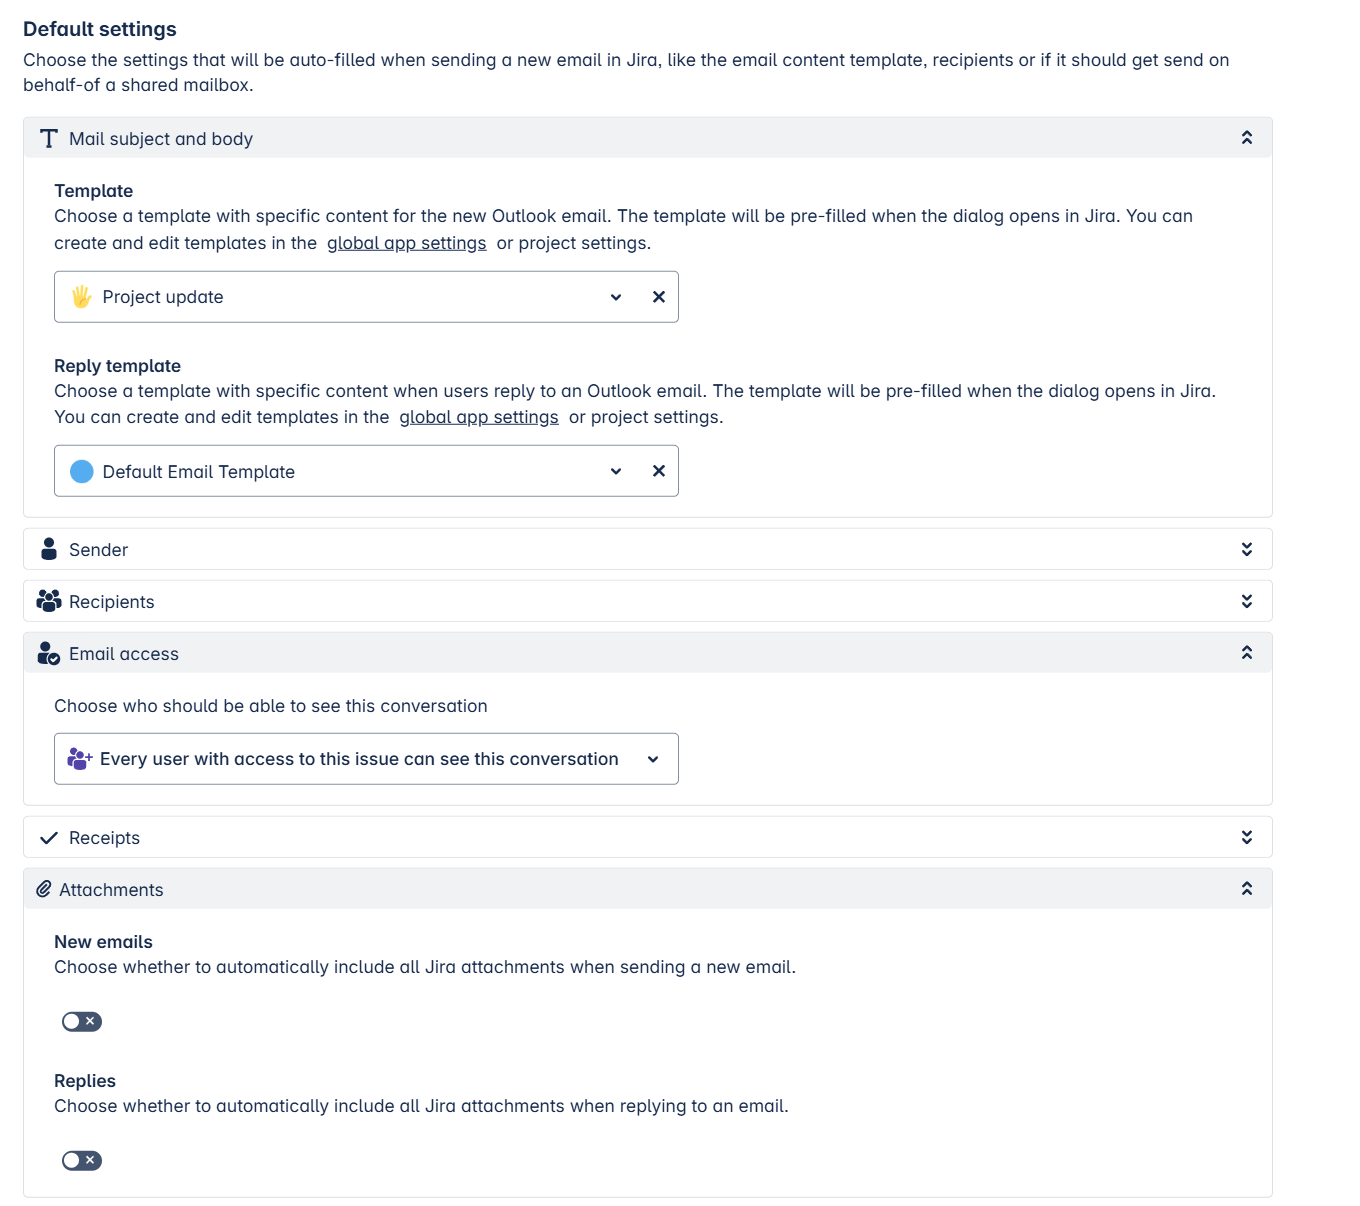Click the Sender person icon

[x=48, y=549]
